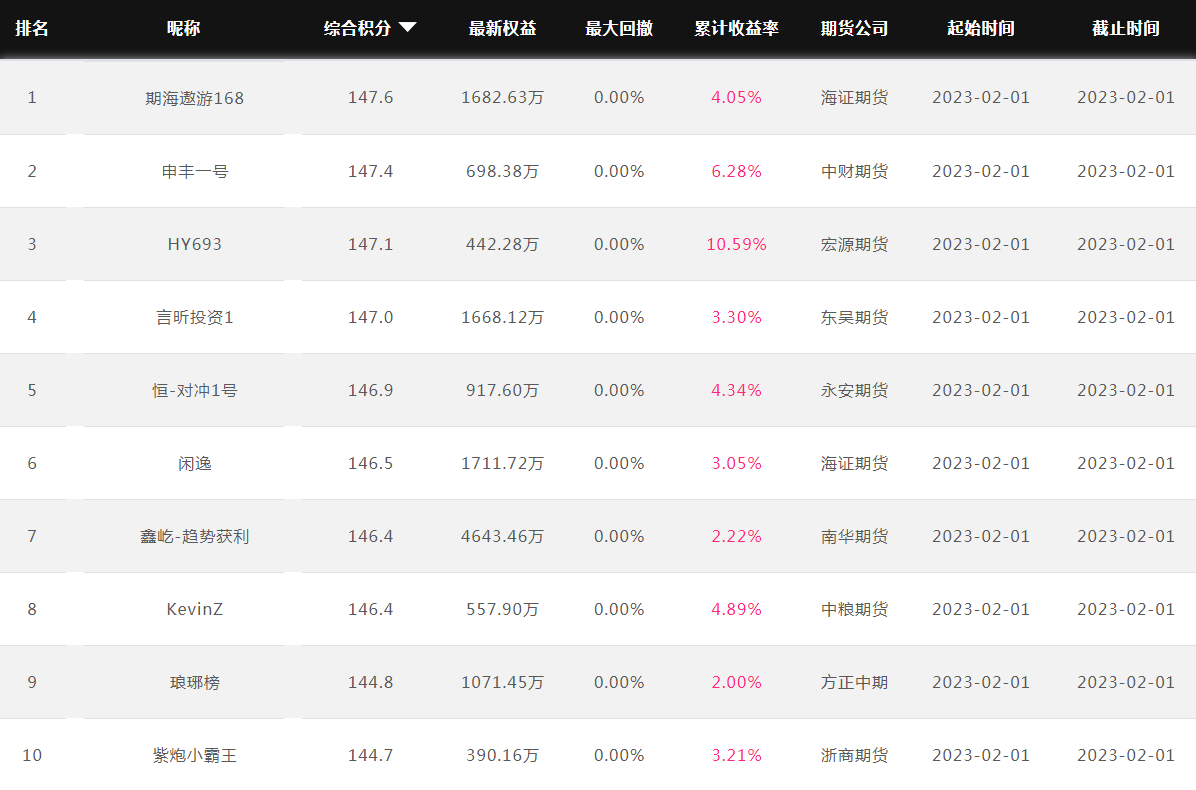Image resolution: width=1196 pixels, height=790 pixels.
Task: Click score value 147.0
Action: [x=371, y=317]
